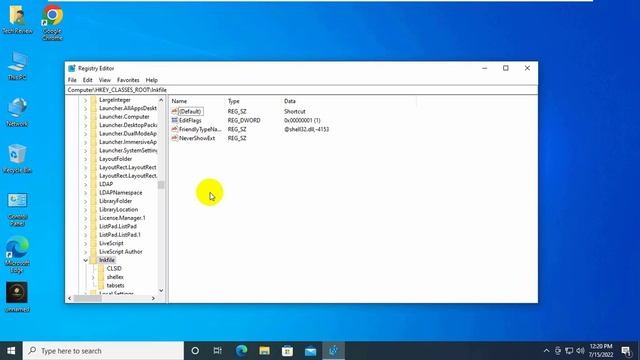Click the FriendlyTypeName value icon

tap(175, 129)
